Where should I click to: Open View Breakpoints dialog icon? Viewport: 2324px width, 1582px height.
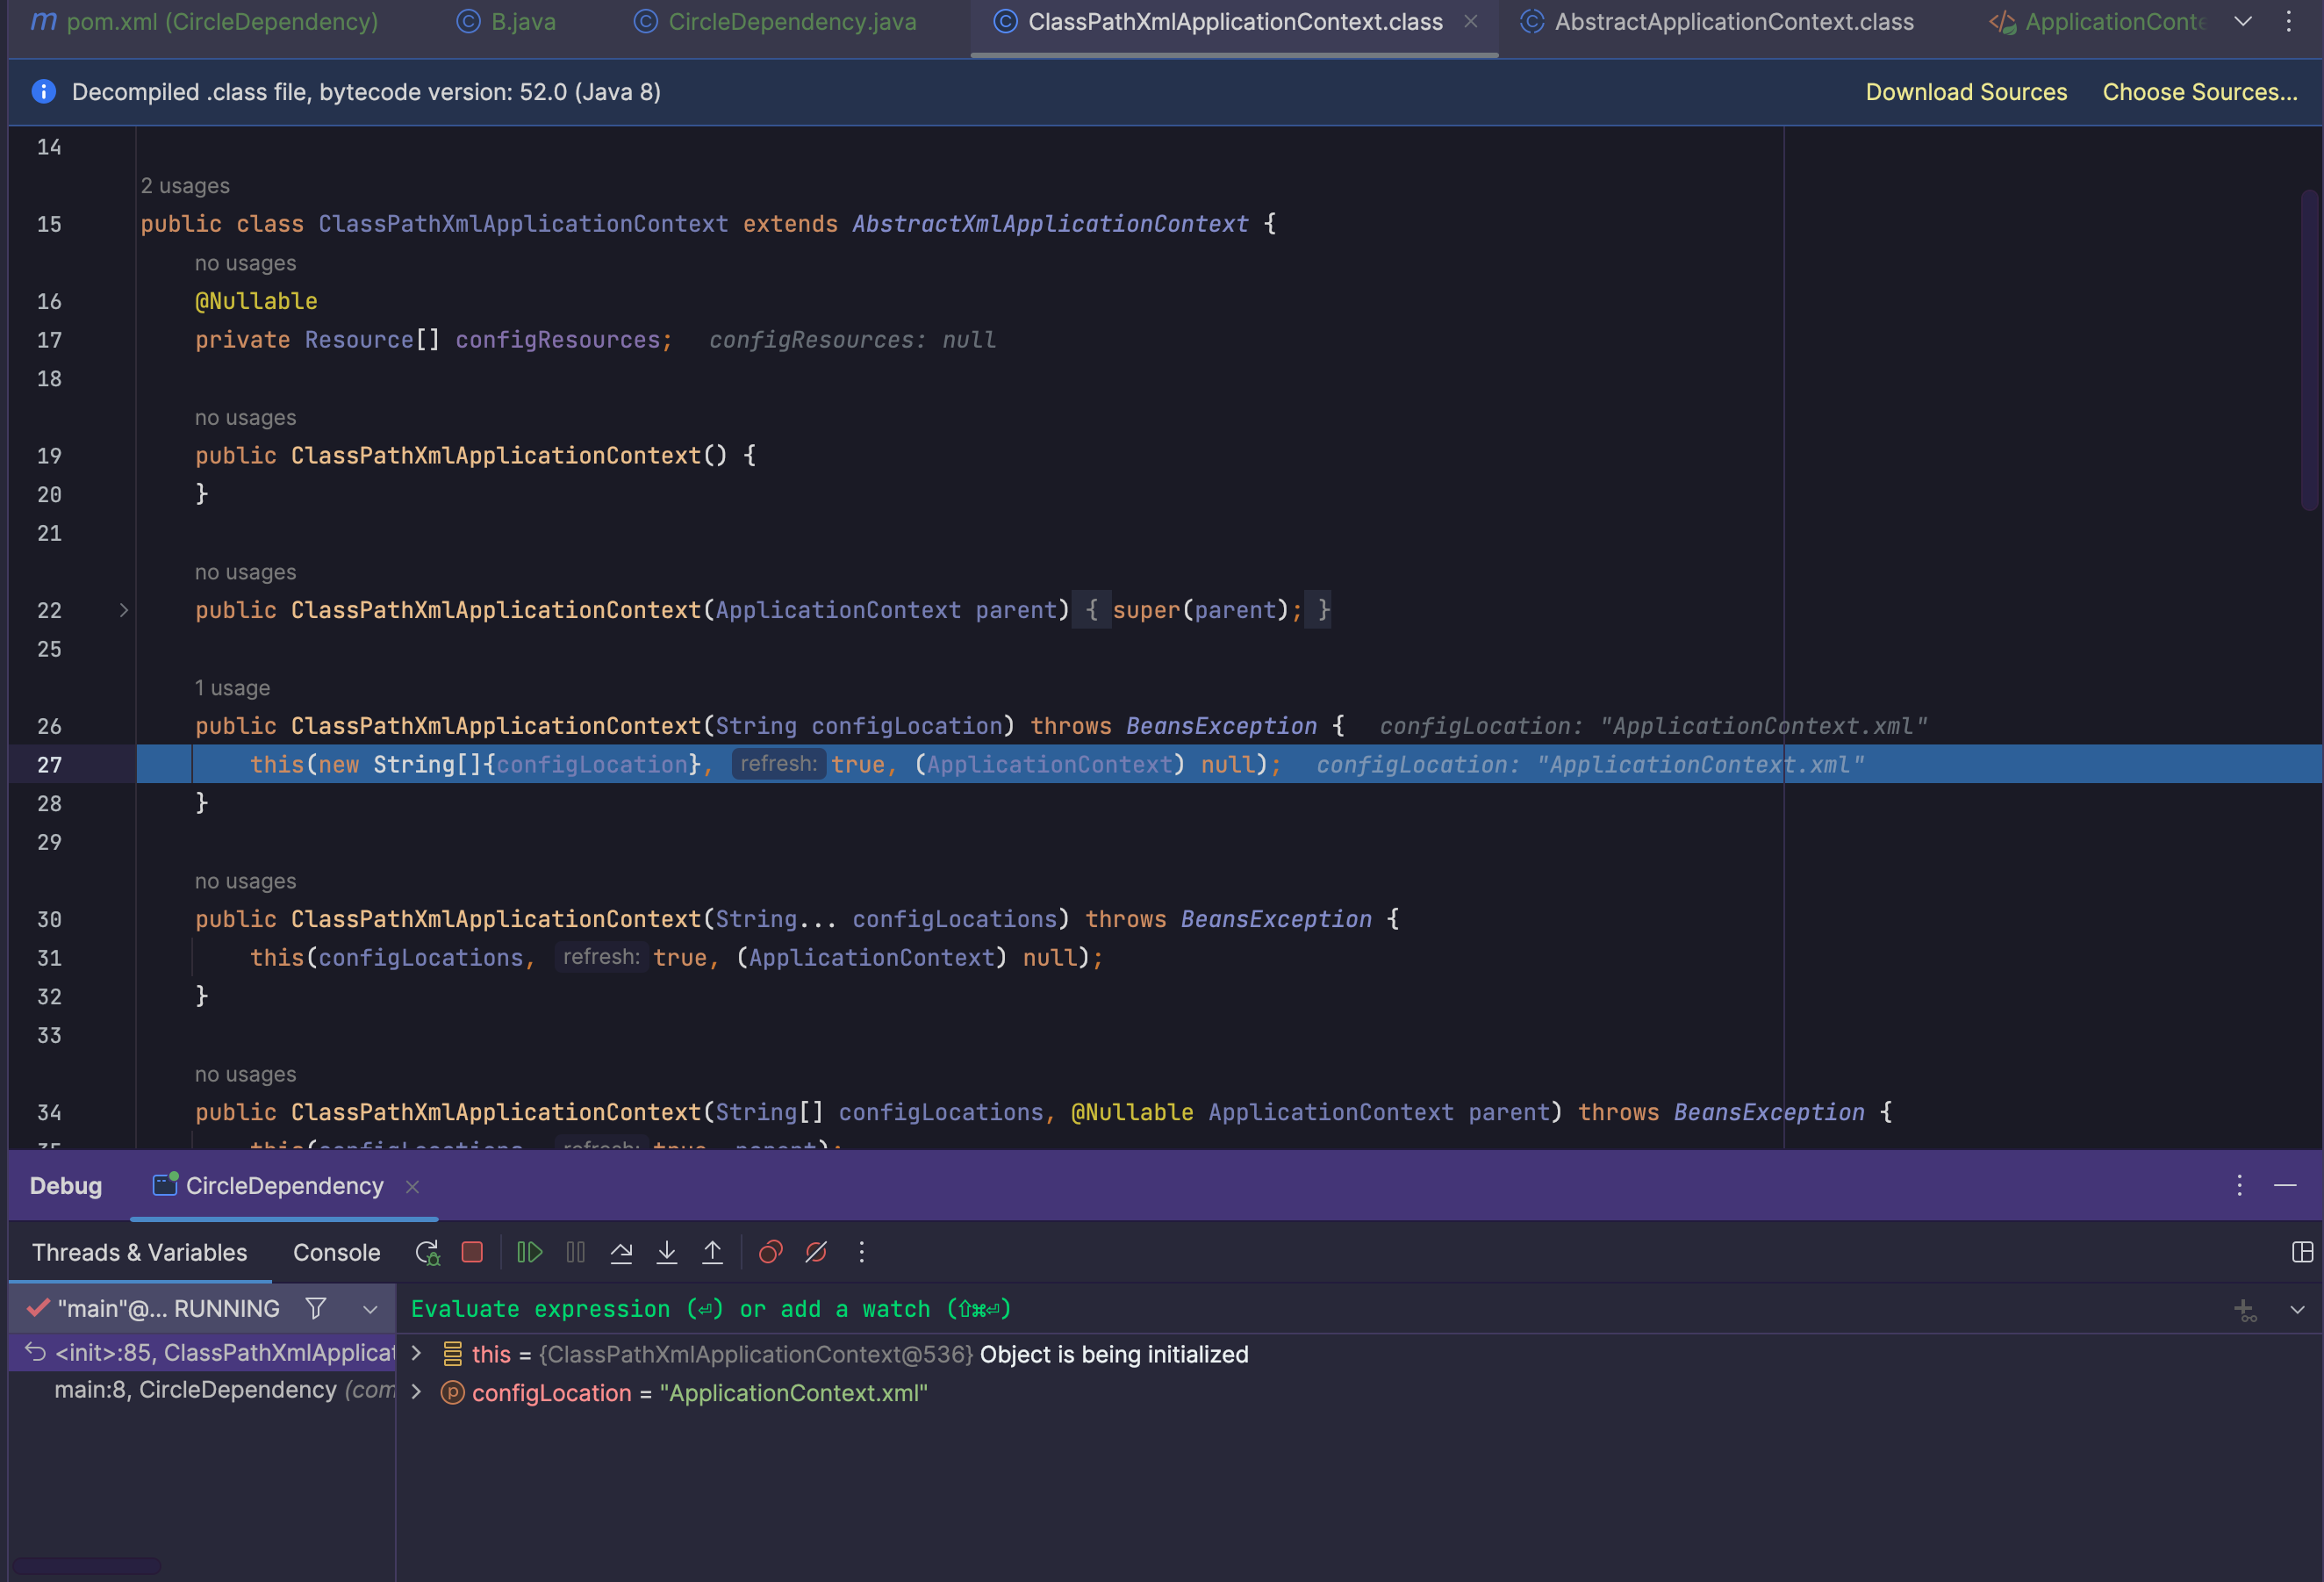[770, 1252]
